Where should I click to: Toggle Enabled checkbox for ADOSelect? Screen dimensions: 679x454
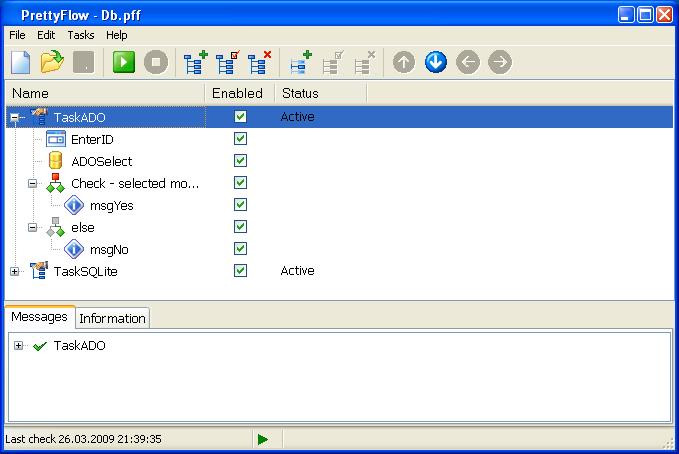tap(240, 161)
